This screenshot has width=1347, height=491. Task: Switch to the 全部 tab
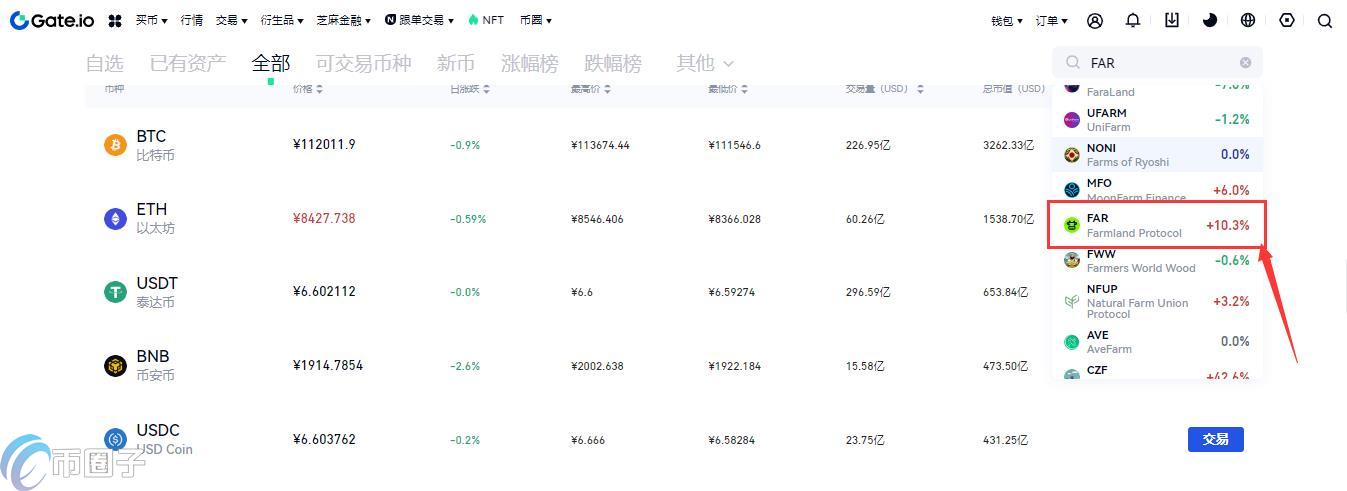[x=271, y=63]
